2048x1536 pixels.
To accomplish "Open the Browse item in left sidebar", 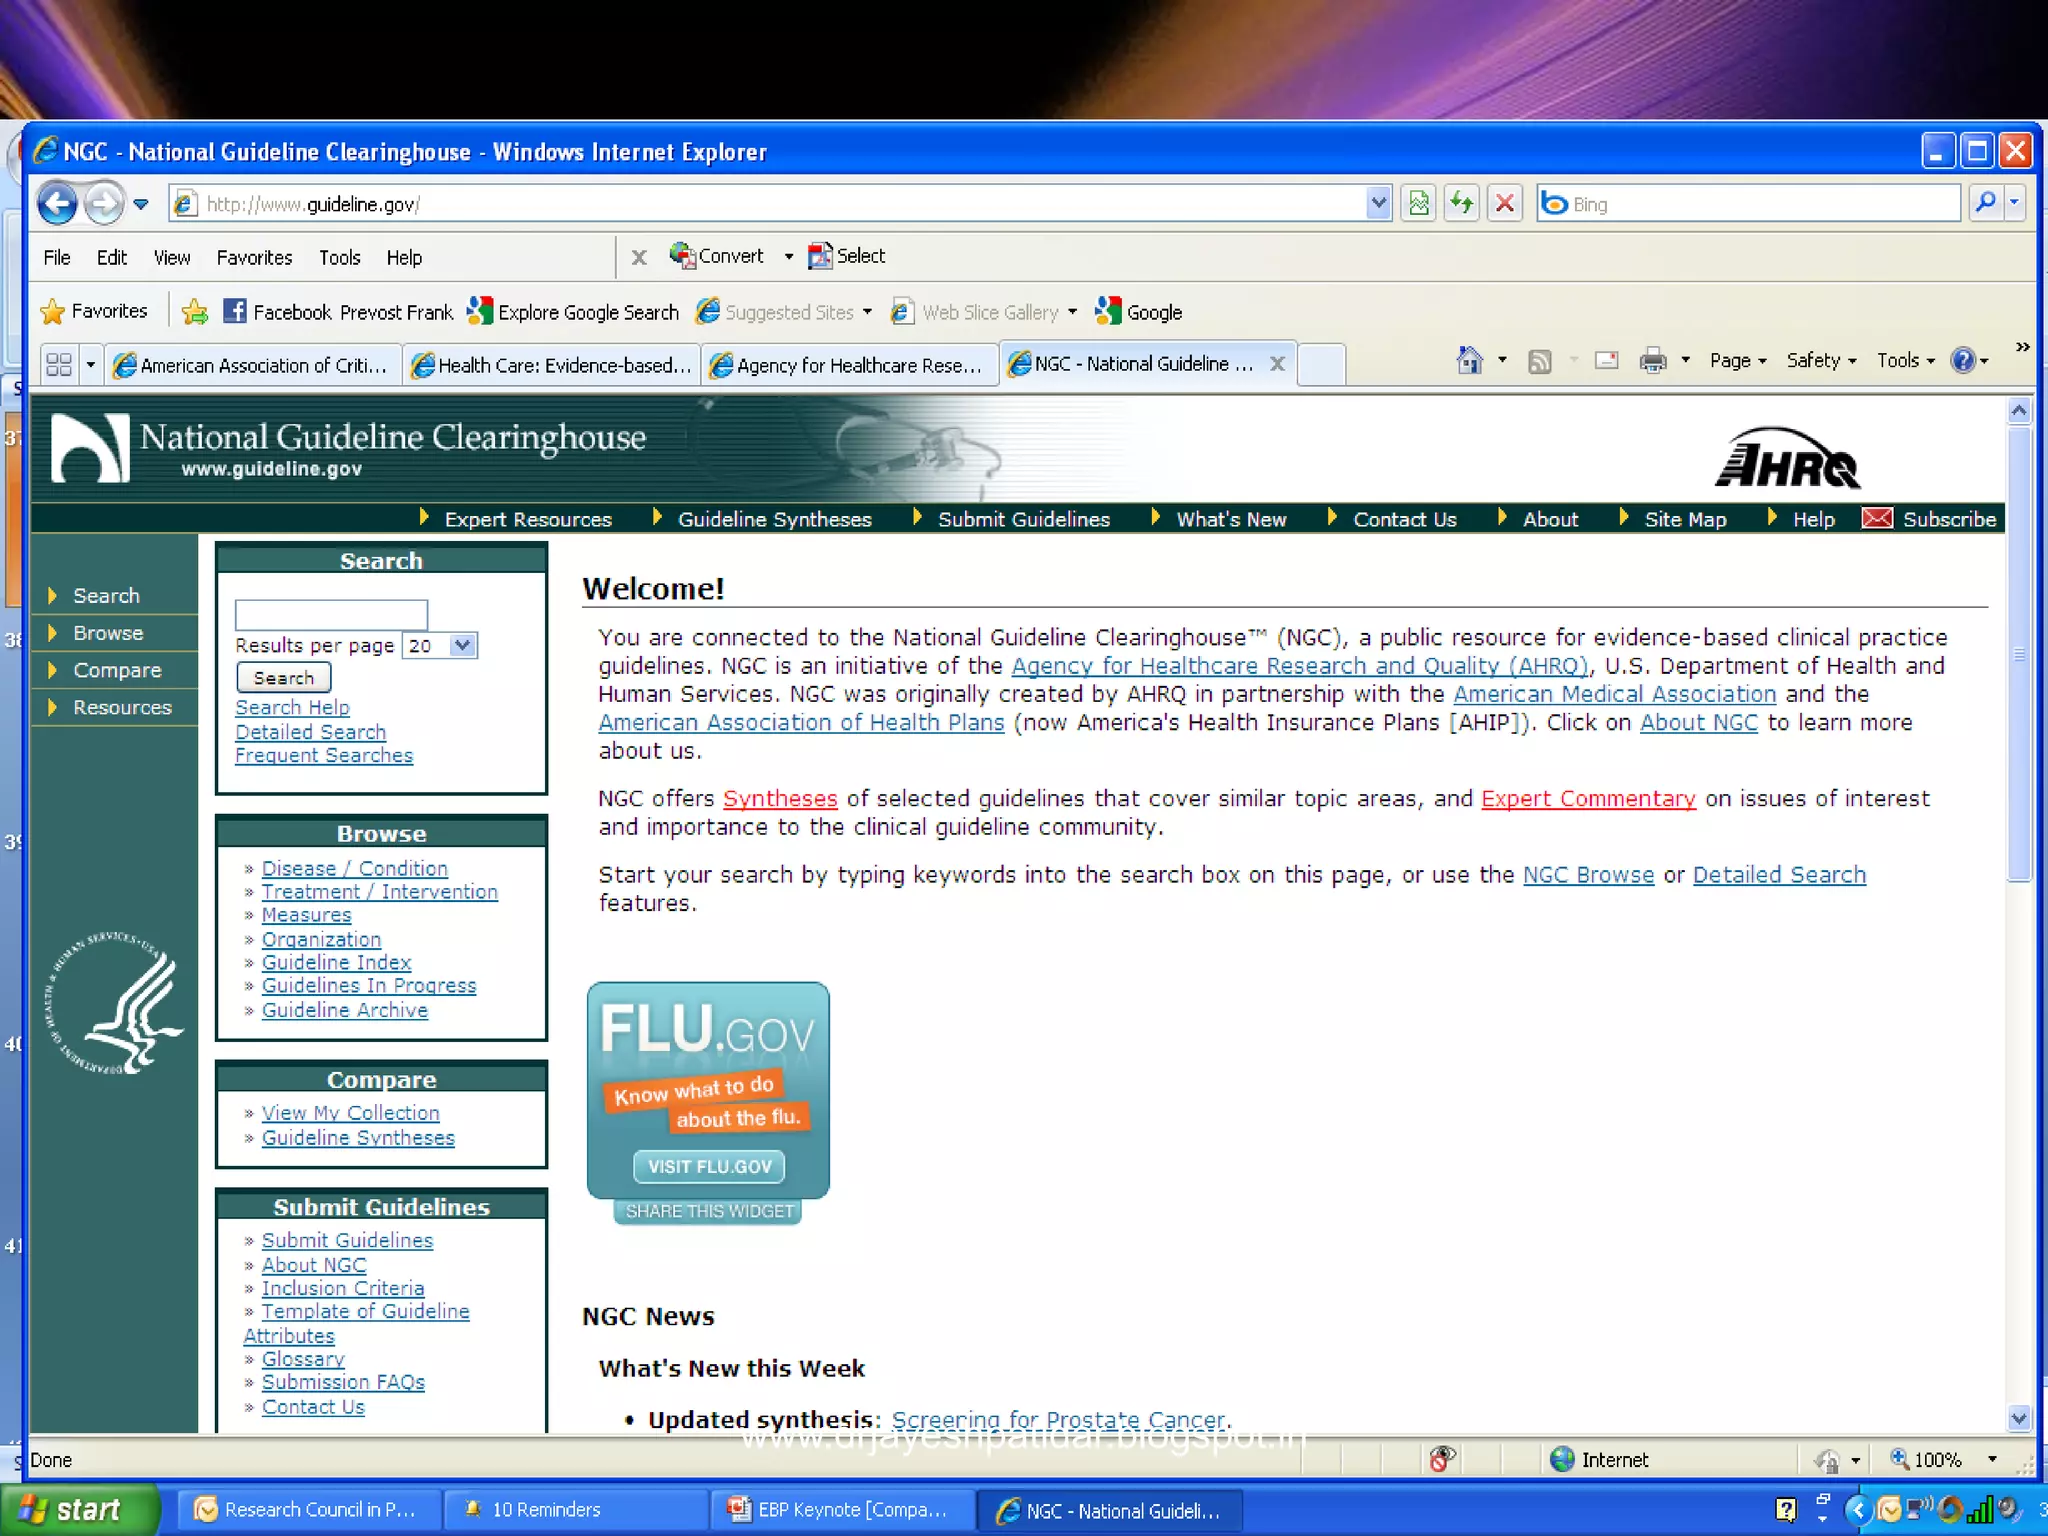I will pos(108,633).
